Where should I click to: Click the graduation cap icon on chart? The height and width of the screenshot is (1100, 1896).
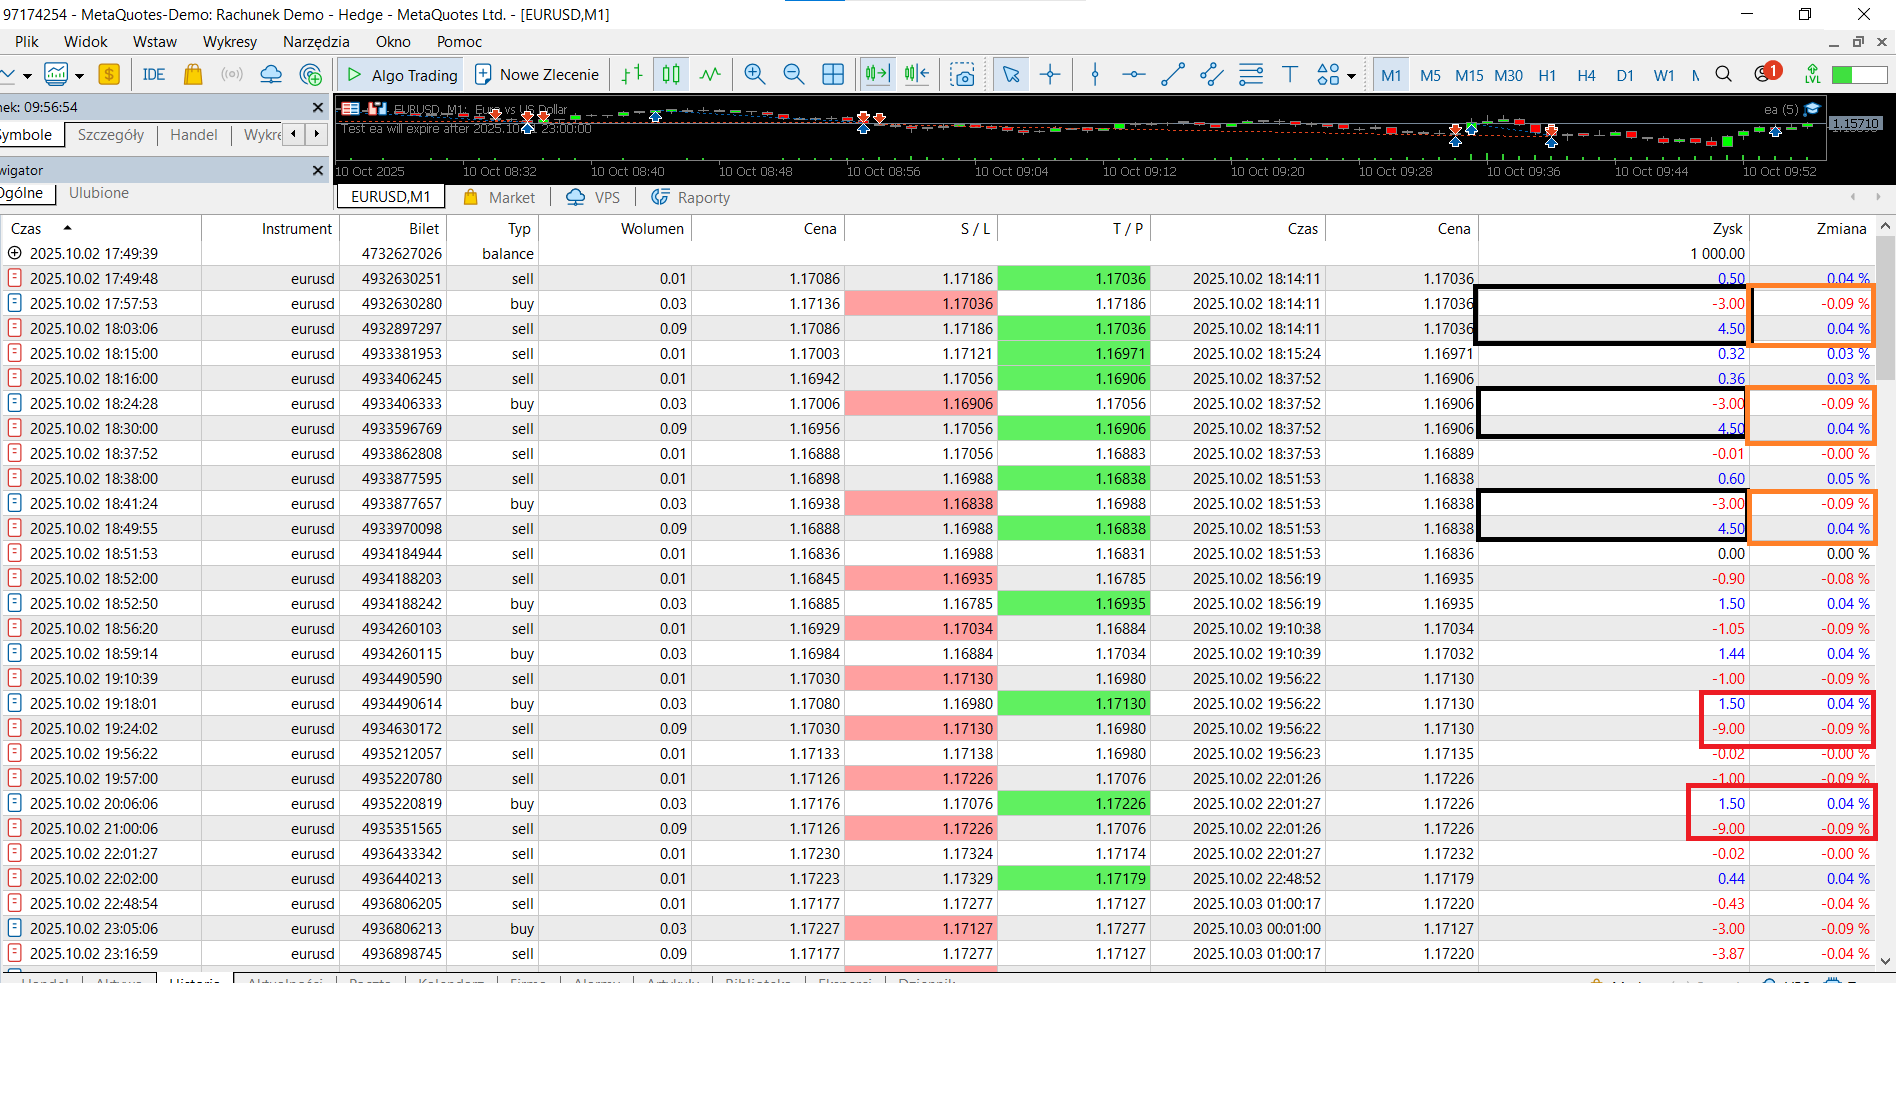(x=1811, y=109)
